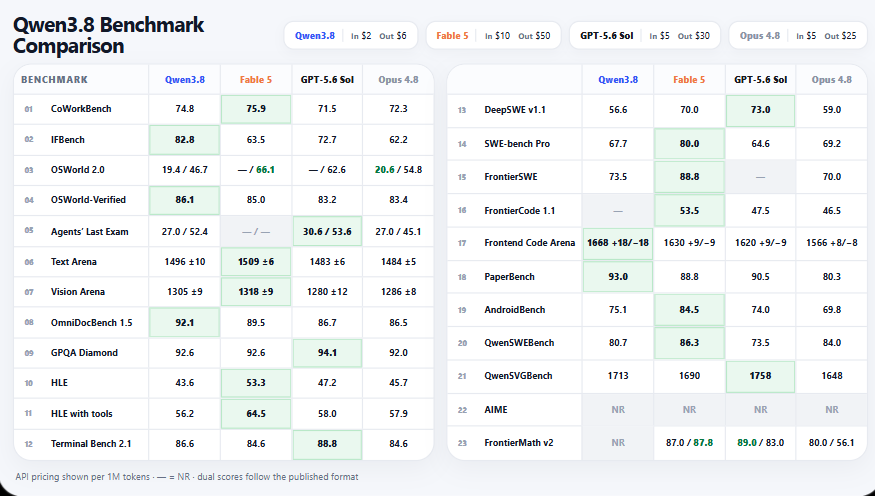Click the CoWorkBench row label
Viewport: 875px width, 496px height.
81,109
